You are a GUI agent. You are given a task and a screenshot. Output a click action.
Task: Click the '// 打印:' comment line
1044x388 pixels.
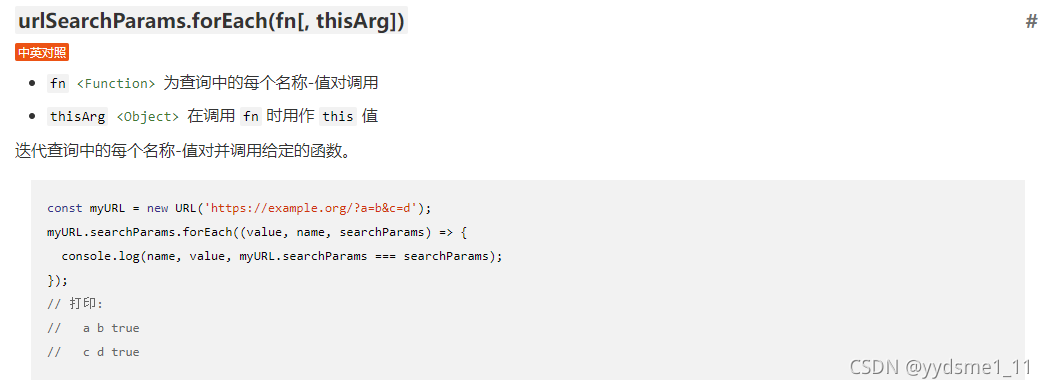(x=75, y=304)
